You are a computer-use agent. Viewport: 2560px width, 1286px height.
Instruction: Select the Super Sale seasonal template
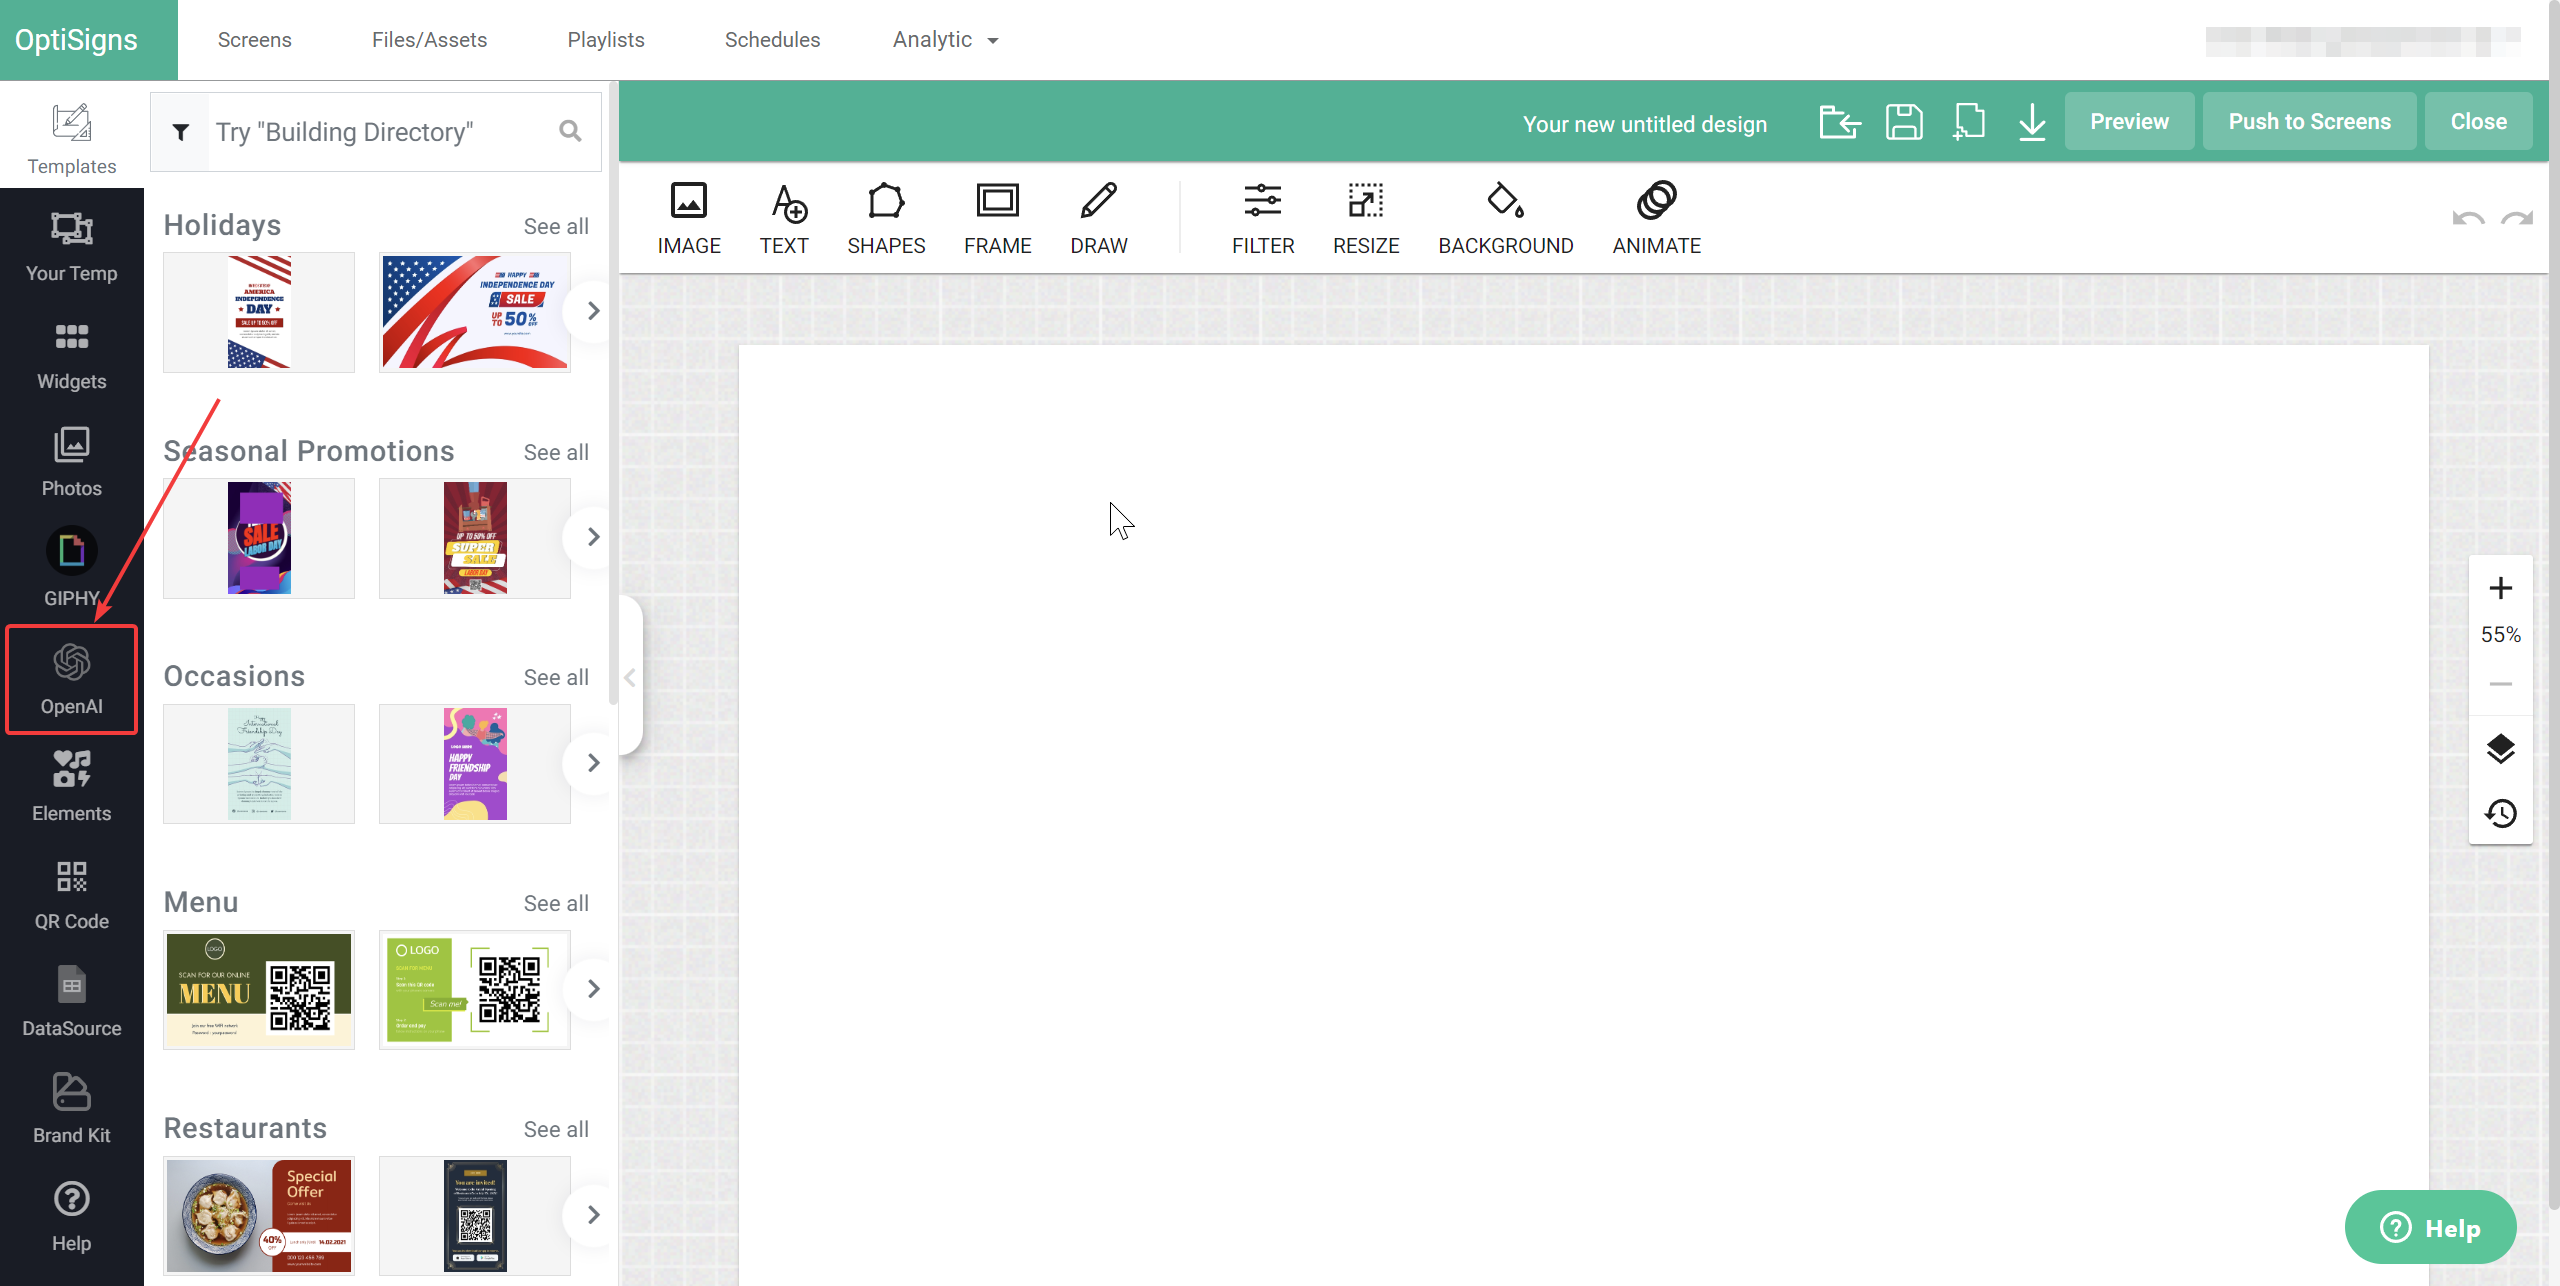pyautogui.click(x=475, y=538)
